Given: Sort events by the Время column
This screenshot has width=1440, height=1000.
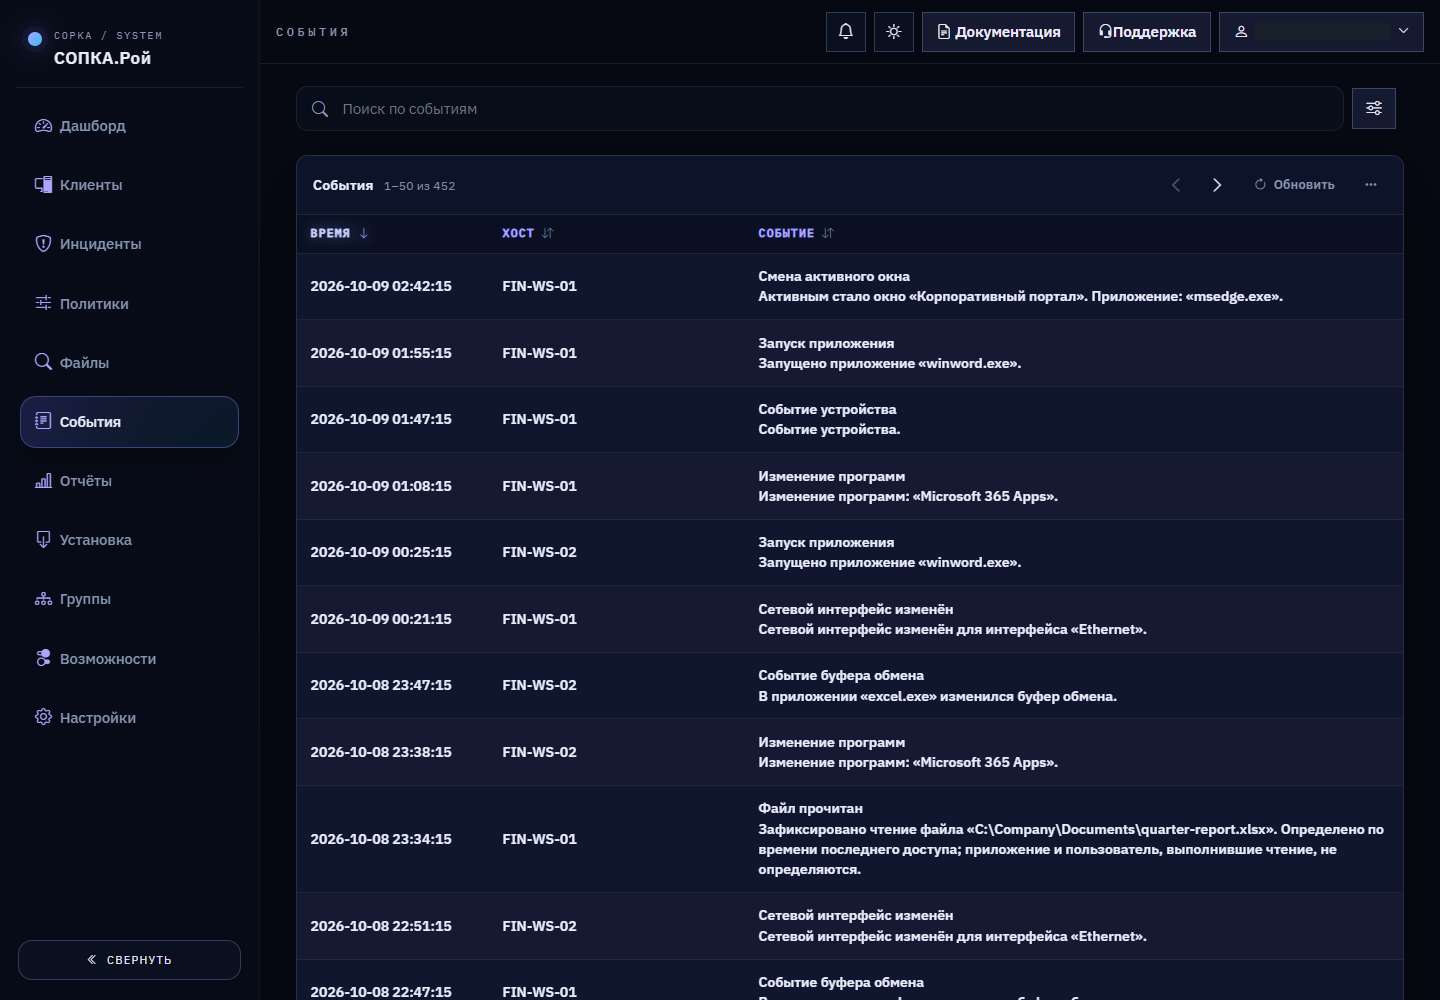Looking at the screenshot, I should pyautogui.click(x=339, y=233).
